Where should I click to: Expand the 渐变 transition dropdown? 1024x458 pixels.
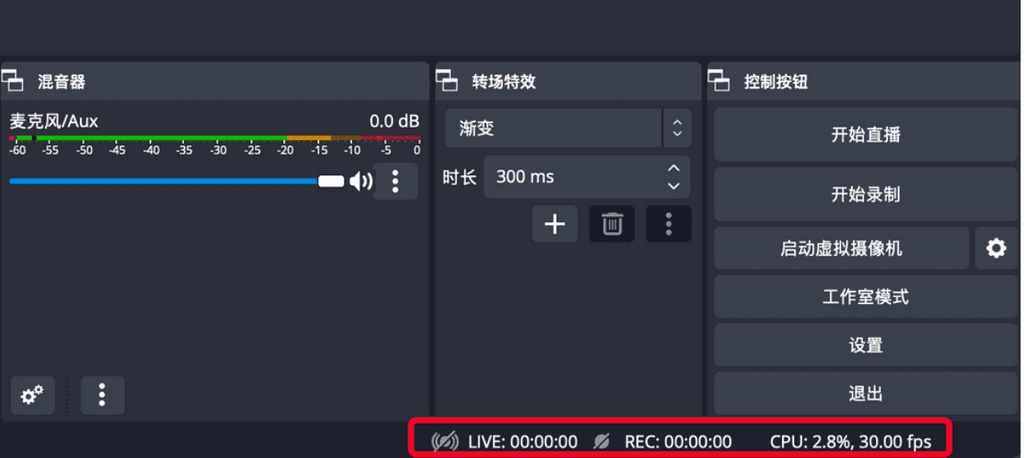[676, 128]
